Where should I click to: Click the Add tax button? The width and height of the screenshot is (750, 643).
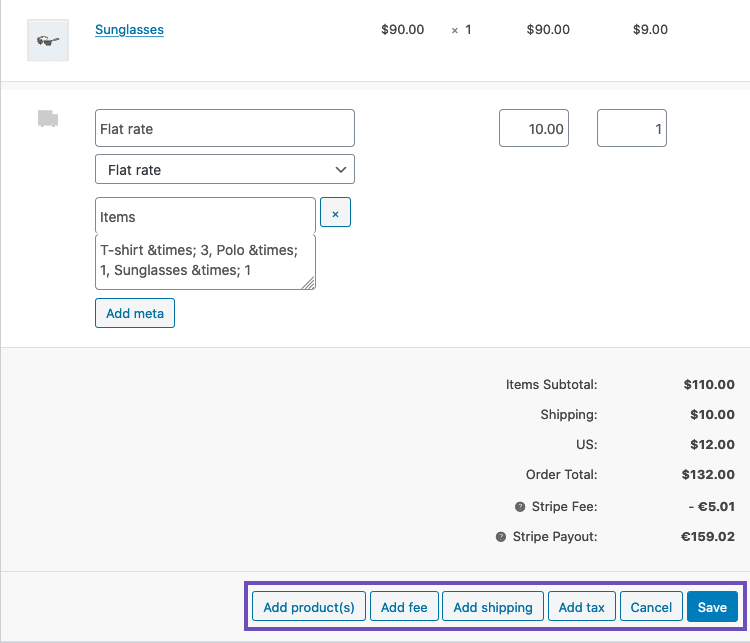(581, 607)
